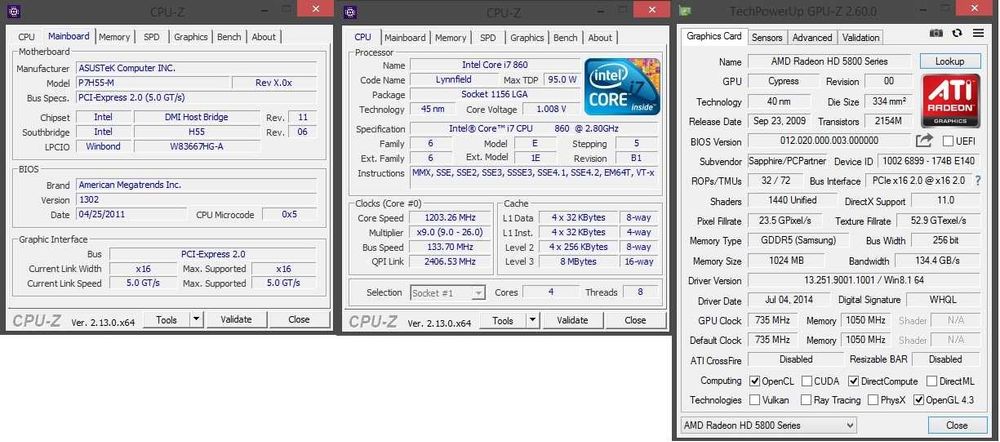Open About tab in left CPU-Z window
The image size is (1000, 442).
(263, 37)
